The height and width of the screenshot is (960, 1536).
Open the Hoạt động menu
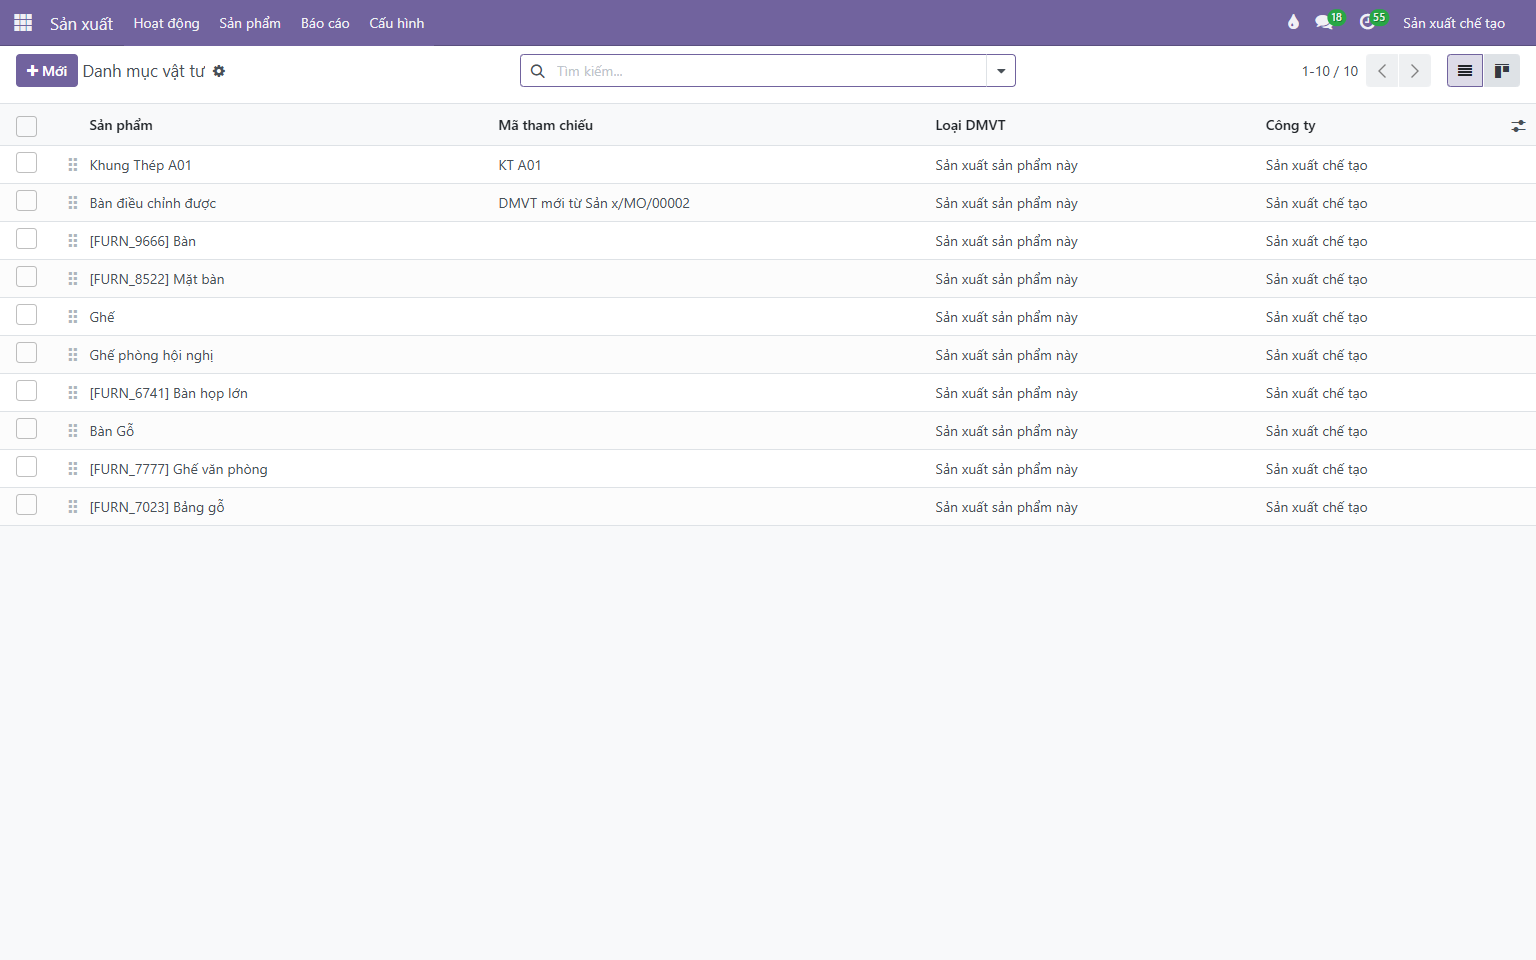point(166,23)
